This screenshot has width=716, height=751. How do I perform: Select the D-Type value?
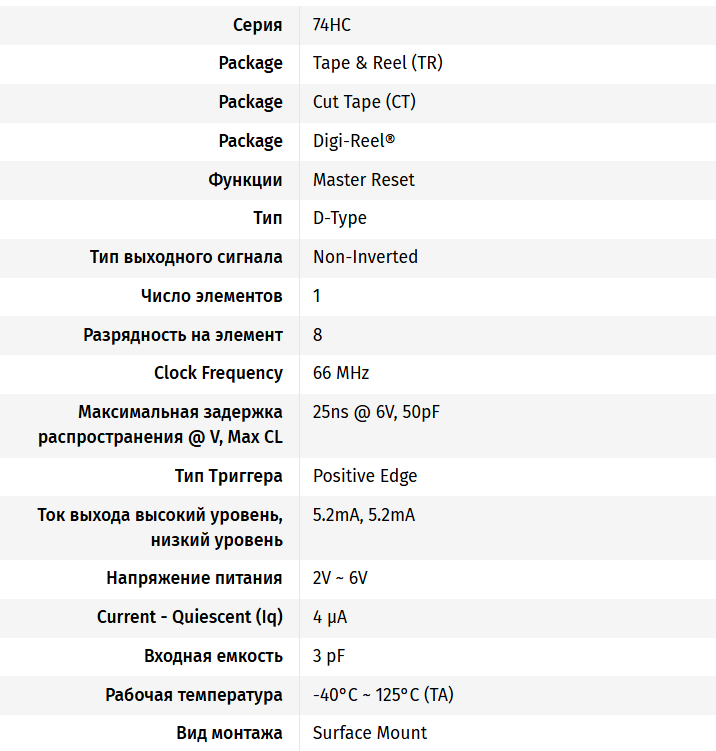[339, 218]
